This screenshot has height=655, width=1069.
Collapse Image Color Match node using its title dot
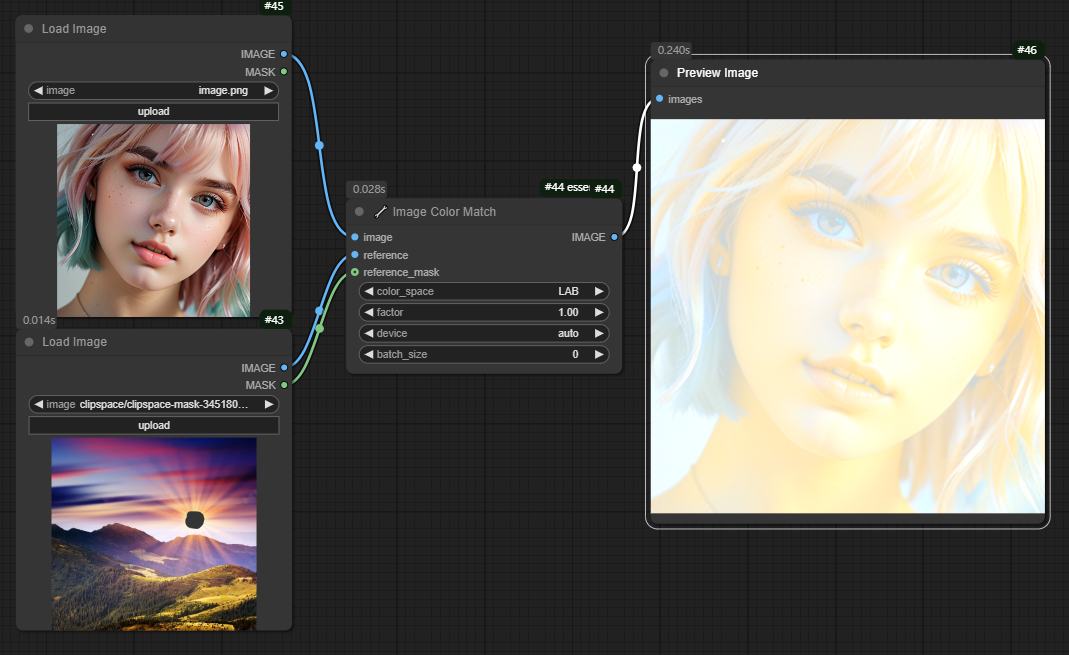pyautogui.click(x=360, y=212)
